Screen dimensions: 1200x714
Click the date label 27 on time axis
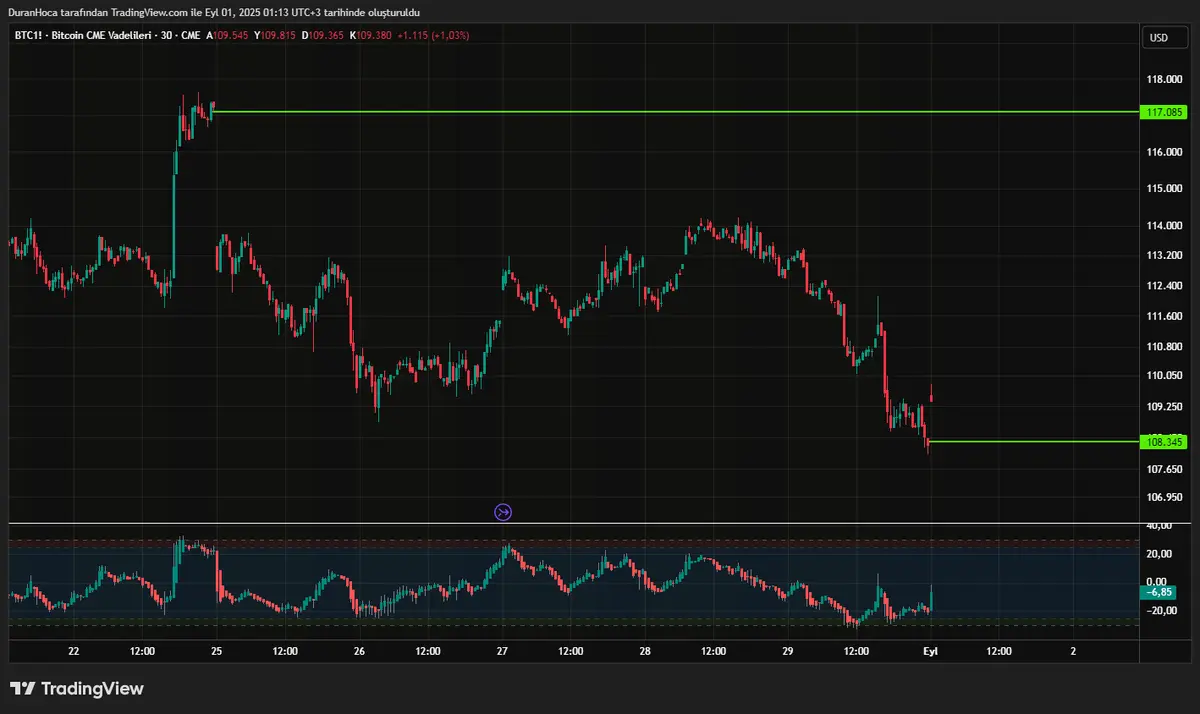[503, 651]
